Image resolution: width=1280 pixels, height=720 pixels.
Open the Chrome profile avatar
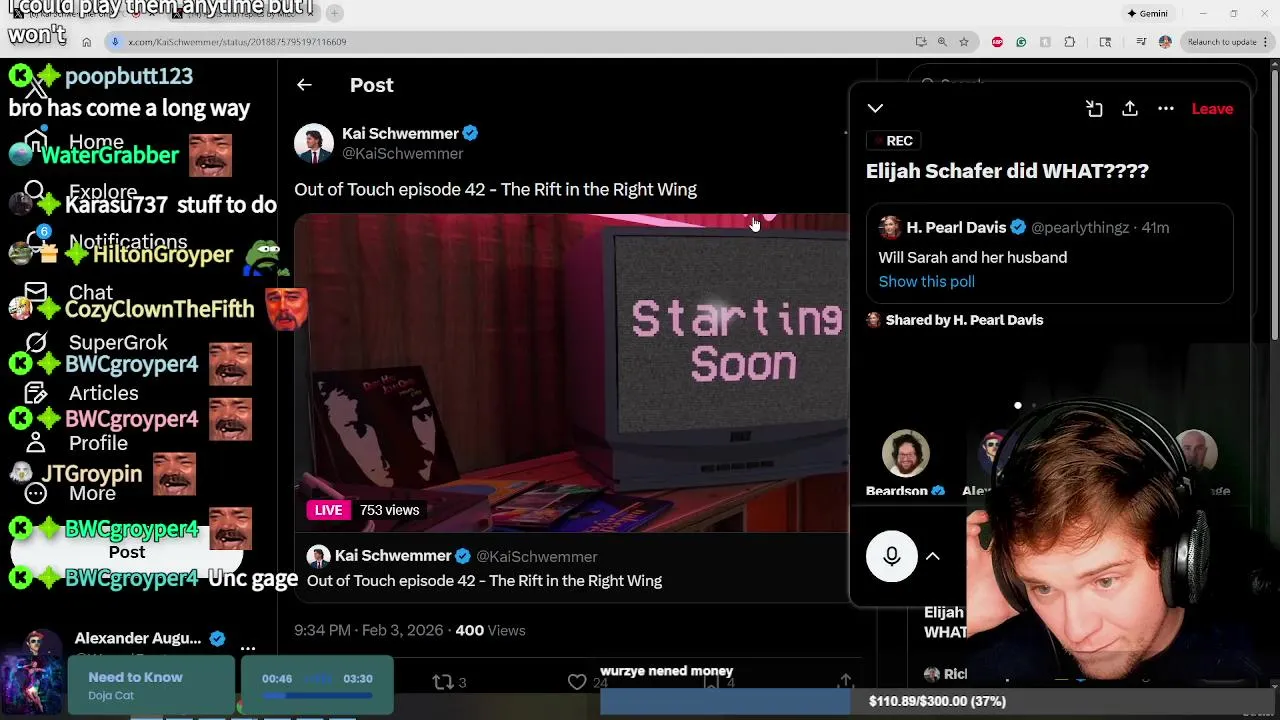click(x=1165, y=42)
